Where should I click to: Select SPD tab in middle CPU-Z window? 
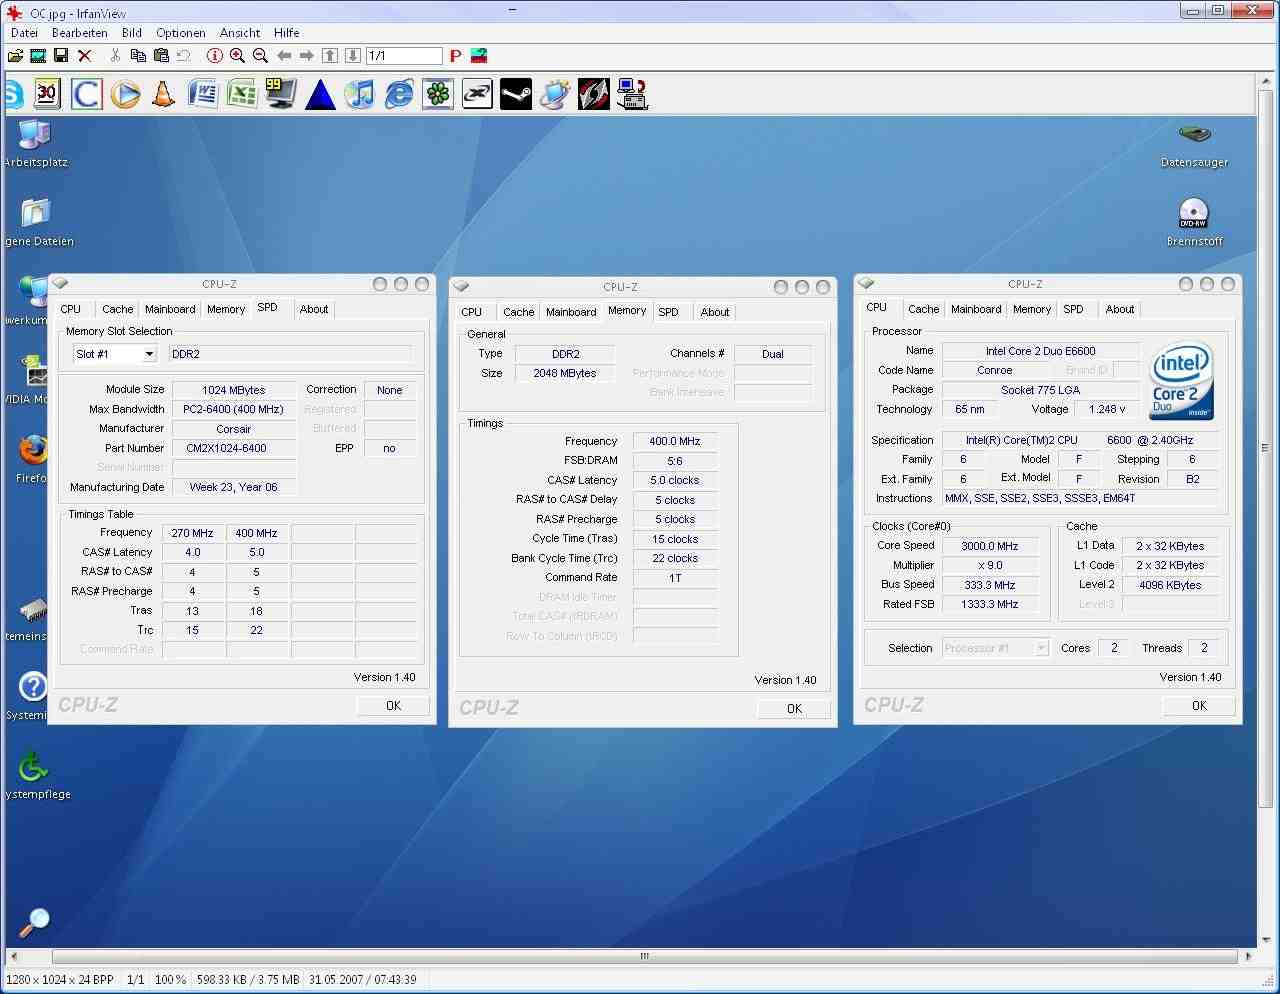point(668,312)
